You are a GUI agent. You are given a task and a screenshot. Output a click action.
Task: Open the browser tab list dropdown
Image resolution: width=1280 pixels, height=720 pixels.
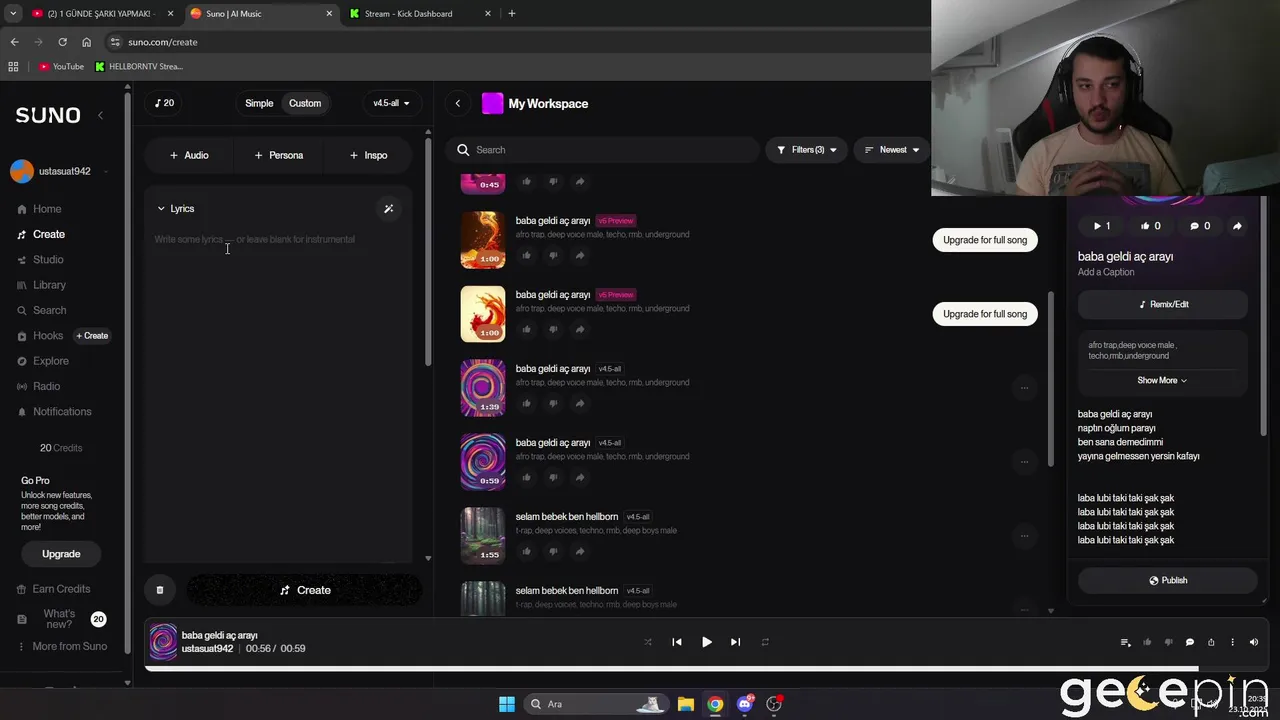point(13,13)
